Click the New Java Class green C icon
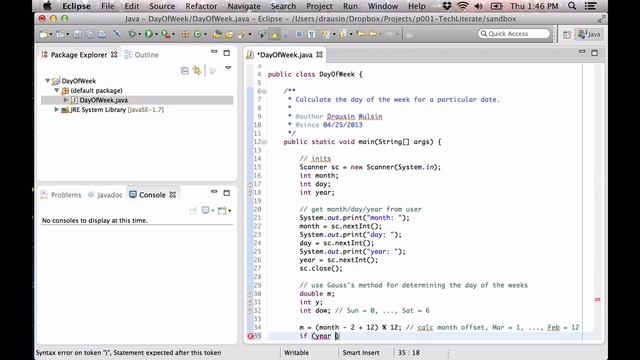Screen dimensions: 640x360 pyautogui.click(x=198, y=34)
